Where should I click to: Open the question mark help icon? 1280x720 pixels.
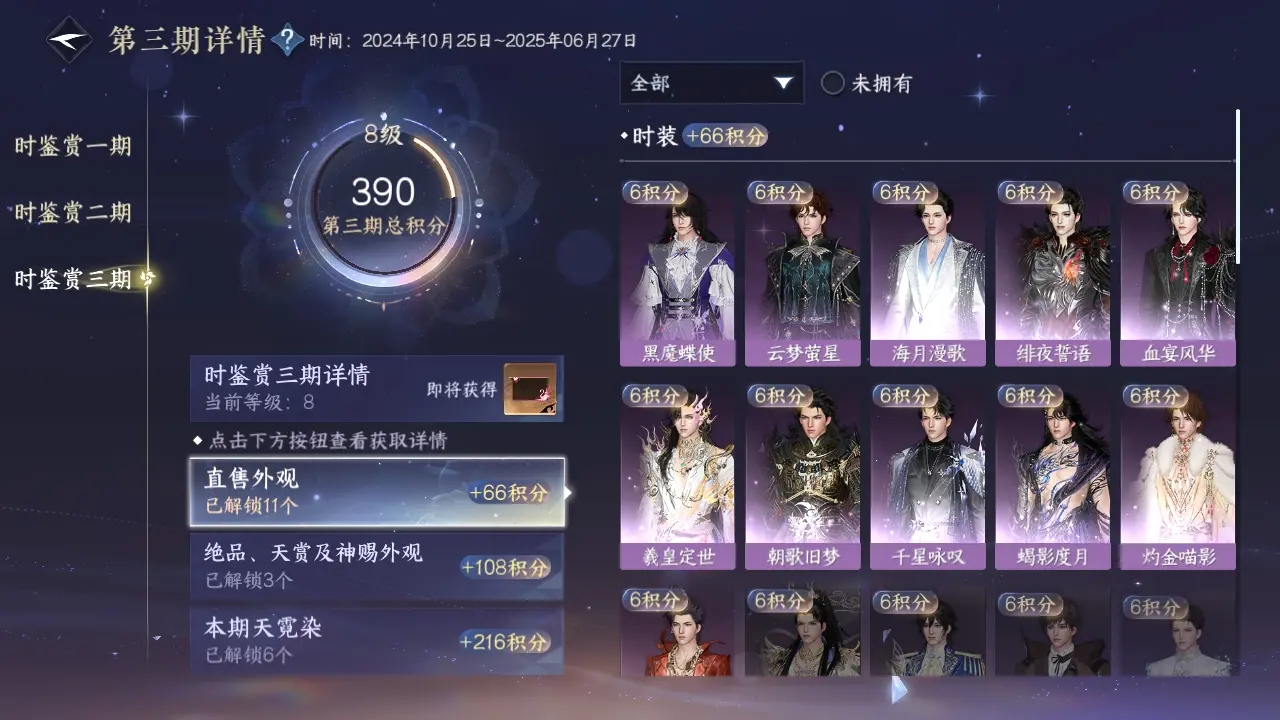[x=288, y=40]
